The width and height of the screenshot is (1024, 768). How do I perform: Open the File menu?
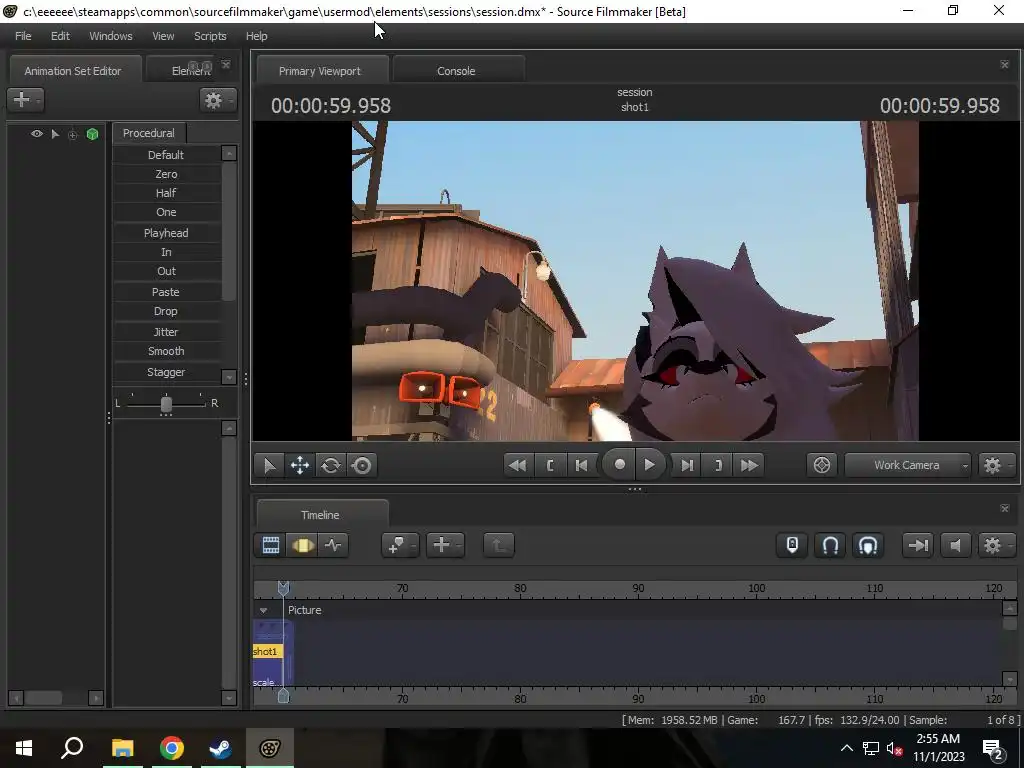pyautogui.click(x=23, y=36)
